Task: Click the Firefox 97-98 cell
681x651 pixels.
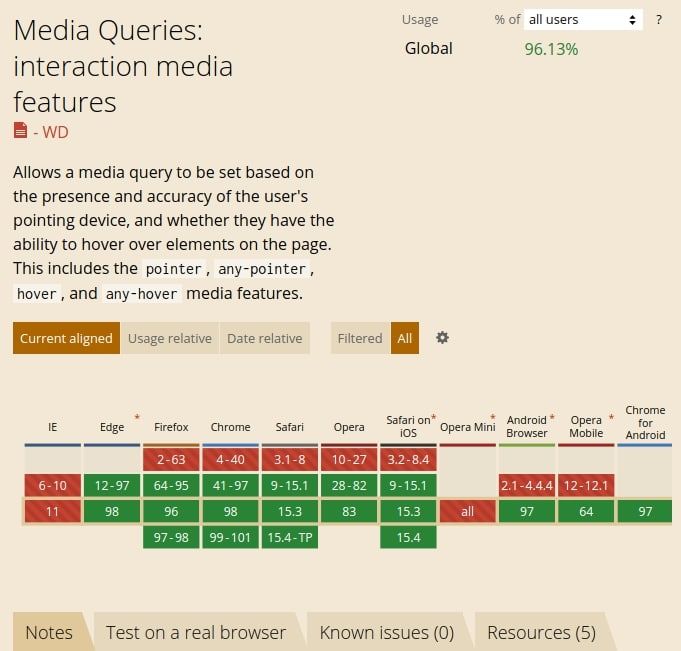Action: tap(171, 537)
